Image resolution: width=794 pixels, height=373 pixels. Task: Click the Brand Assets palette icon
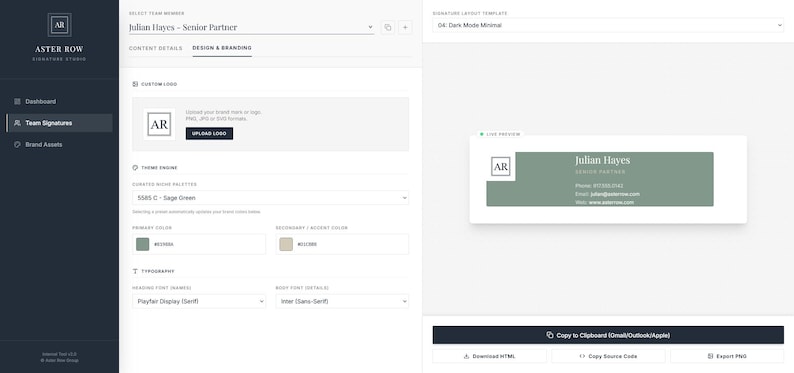[x=17, y=144]
